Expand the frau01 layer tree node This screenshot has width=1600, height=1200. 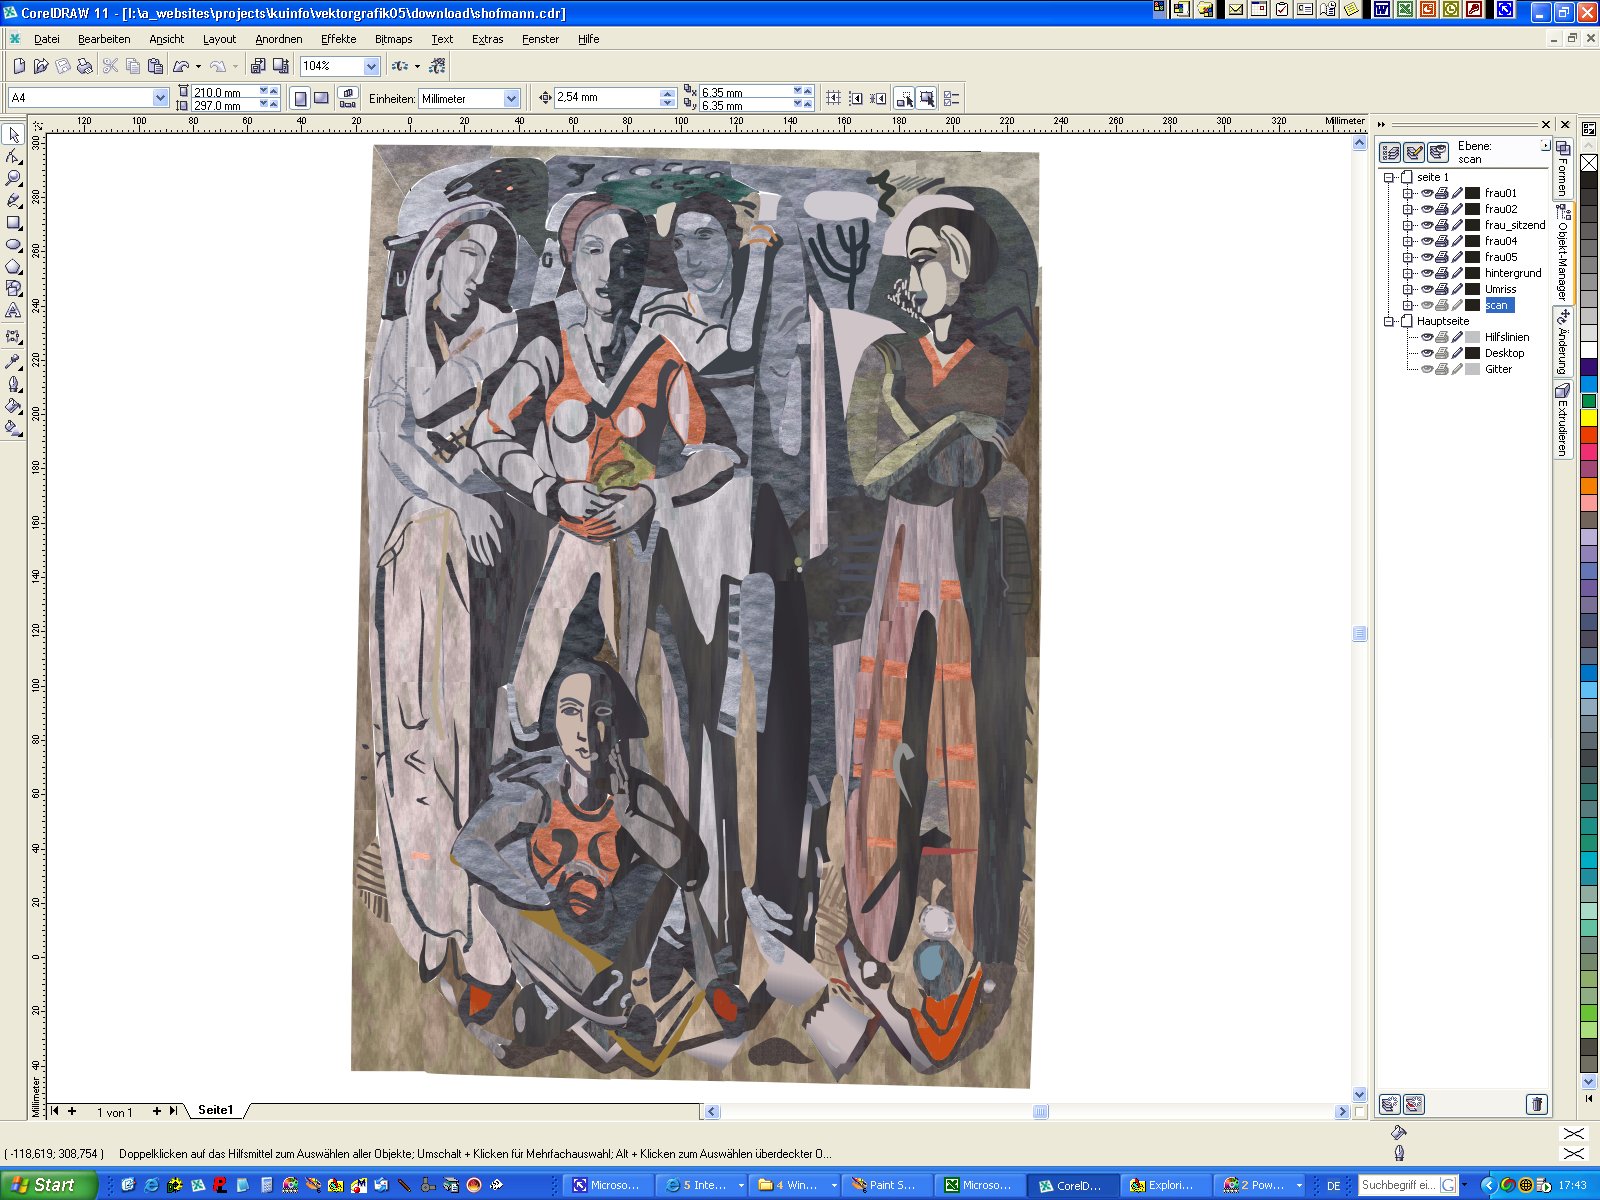pos(1407,193)
